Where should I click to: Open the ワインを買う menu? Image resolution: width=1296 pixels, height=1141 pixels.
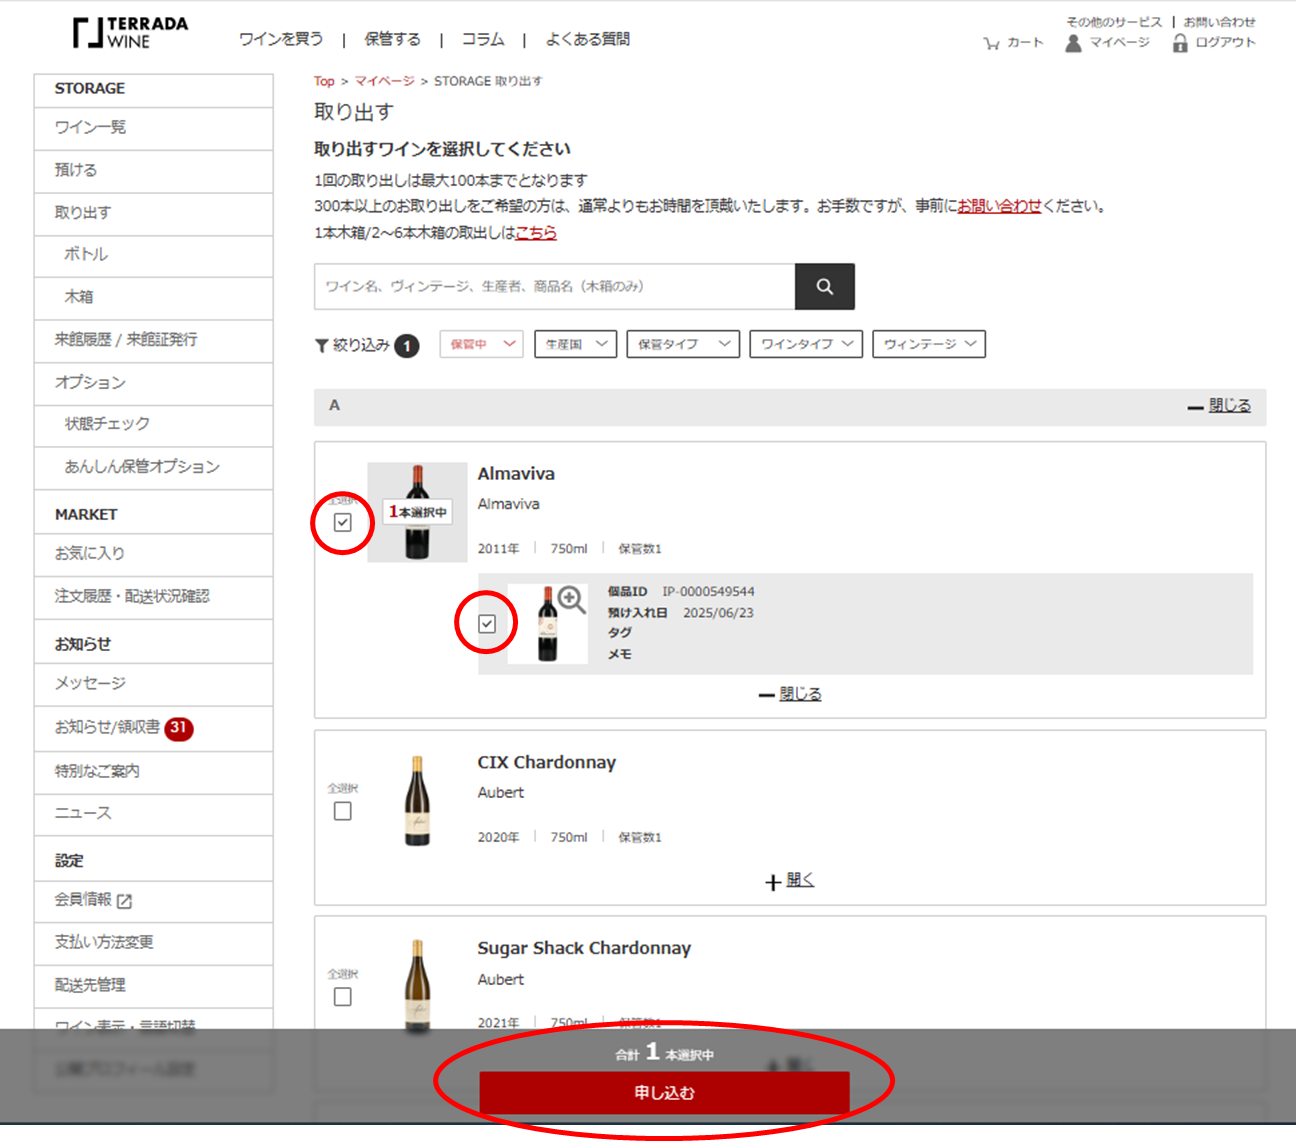coord(281,39)
